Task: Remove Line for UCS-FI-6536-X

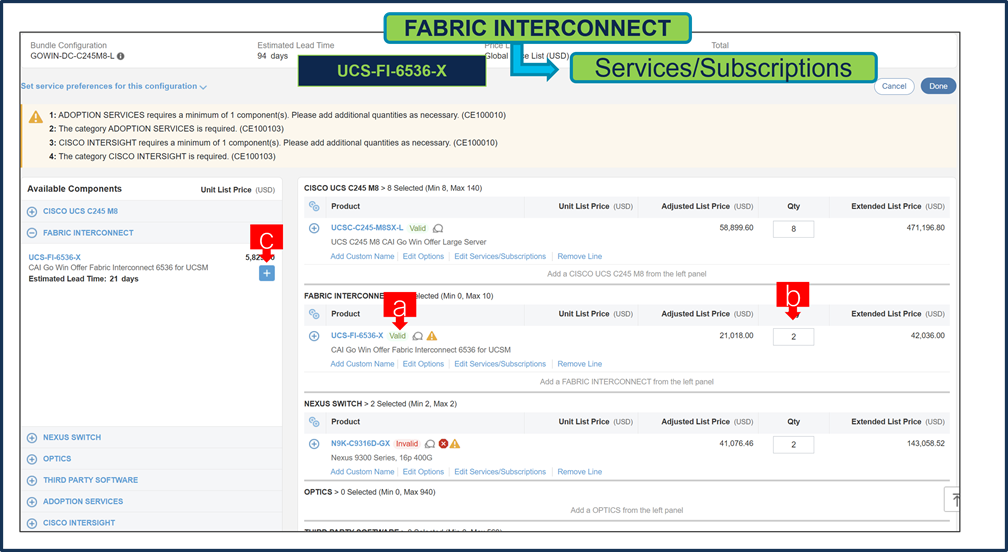Action: pyautogui.click(x=580, y=364)
